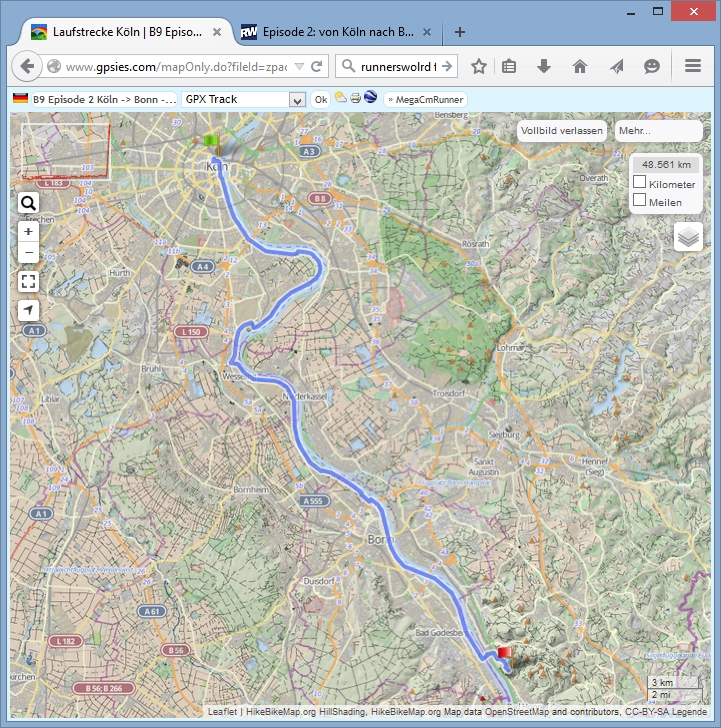Zoom in the map with plus button
This screenshot has height=728, width=721.
pos(28,231)
